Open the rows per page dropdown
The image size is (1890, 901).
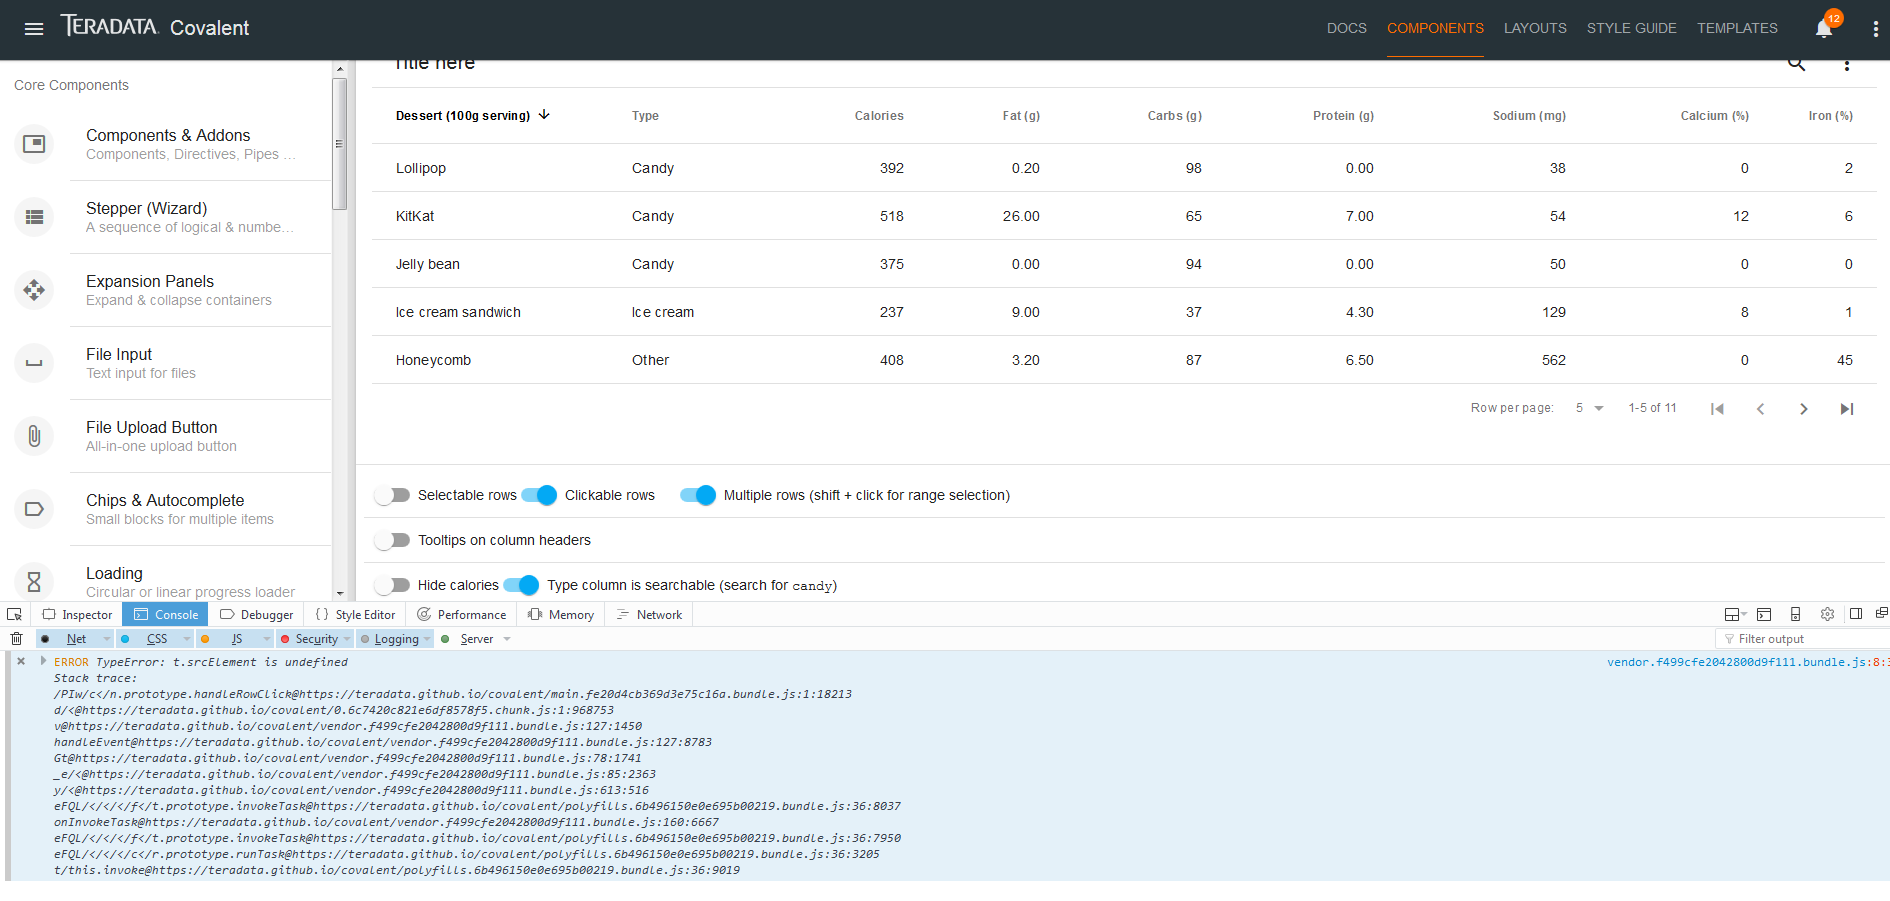[1589, 408]
